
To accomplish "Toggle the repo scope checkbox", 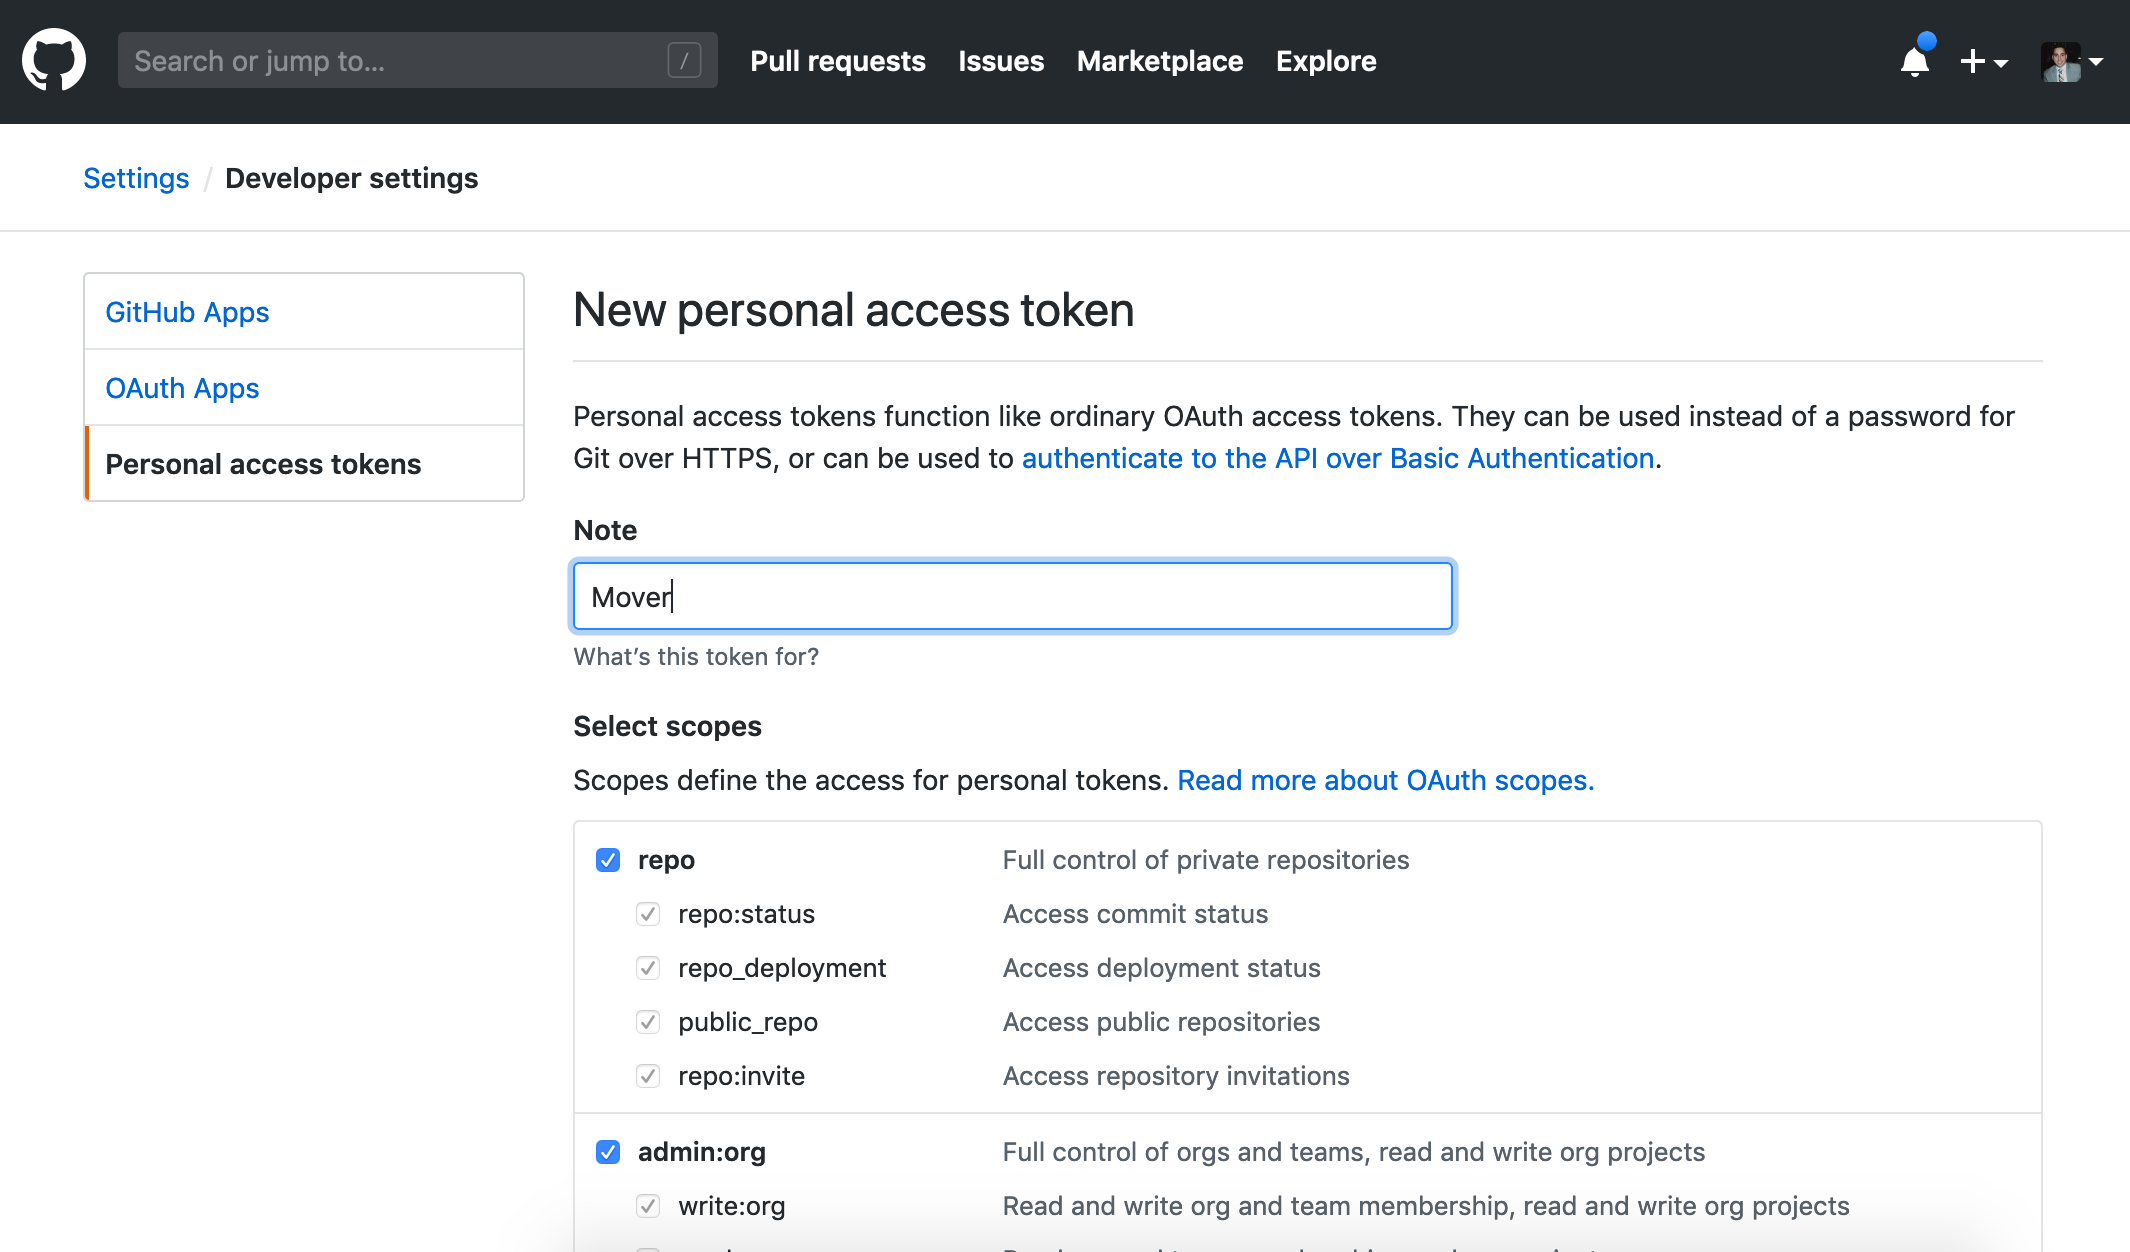I will click(x=608, y=859).
